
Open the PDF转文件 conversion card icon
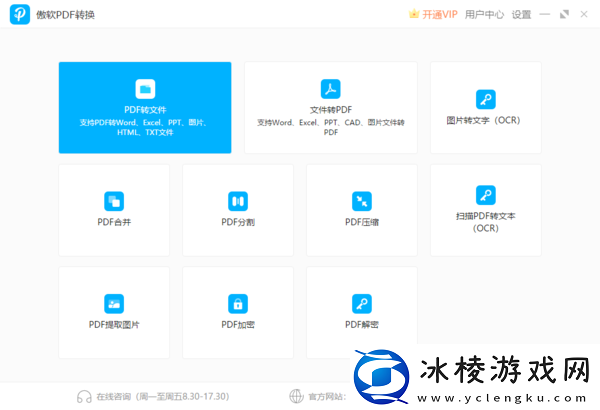[145, 89]
